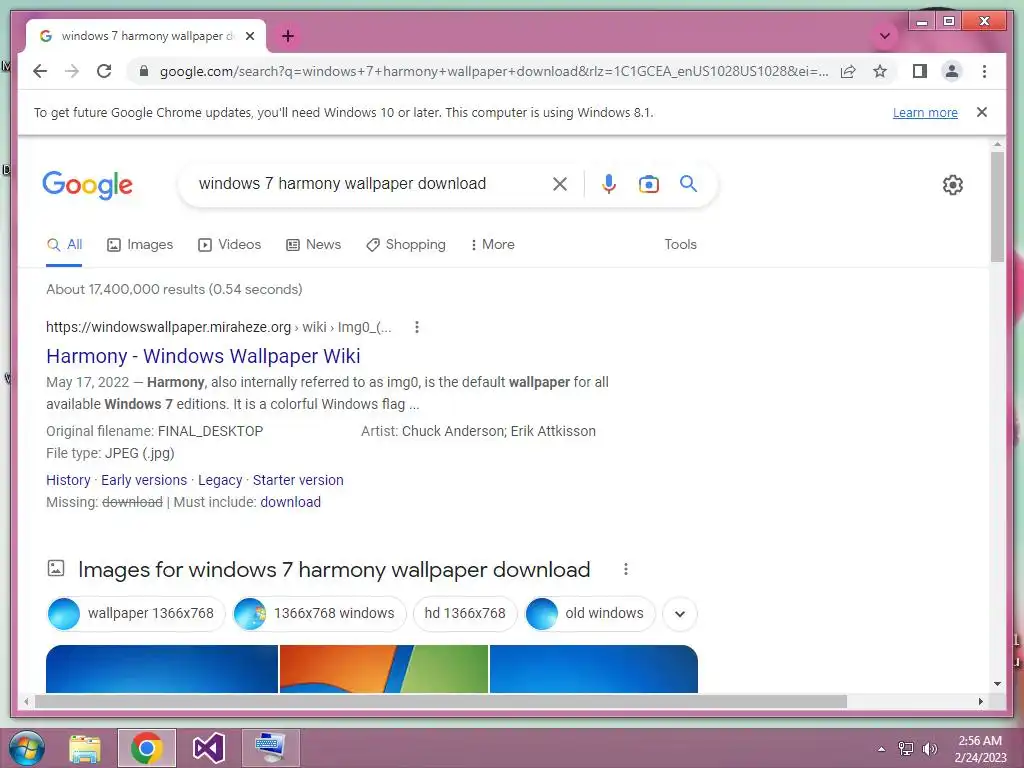Select the hd 1366x768 chip
The width and height of the screenshot is (1024, 768).
[x=465, y=614]
